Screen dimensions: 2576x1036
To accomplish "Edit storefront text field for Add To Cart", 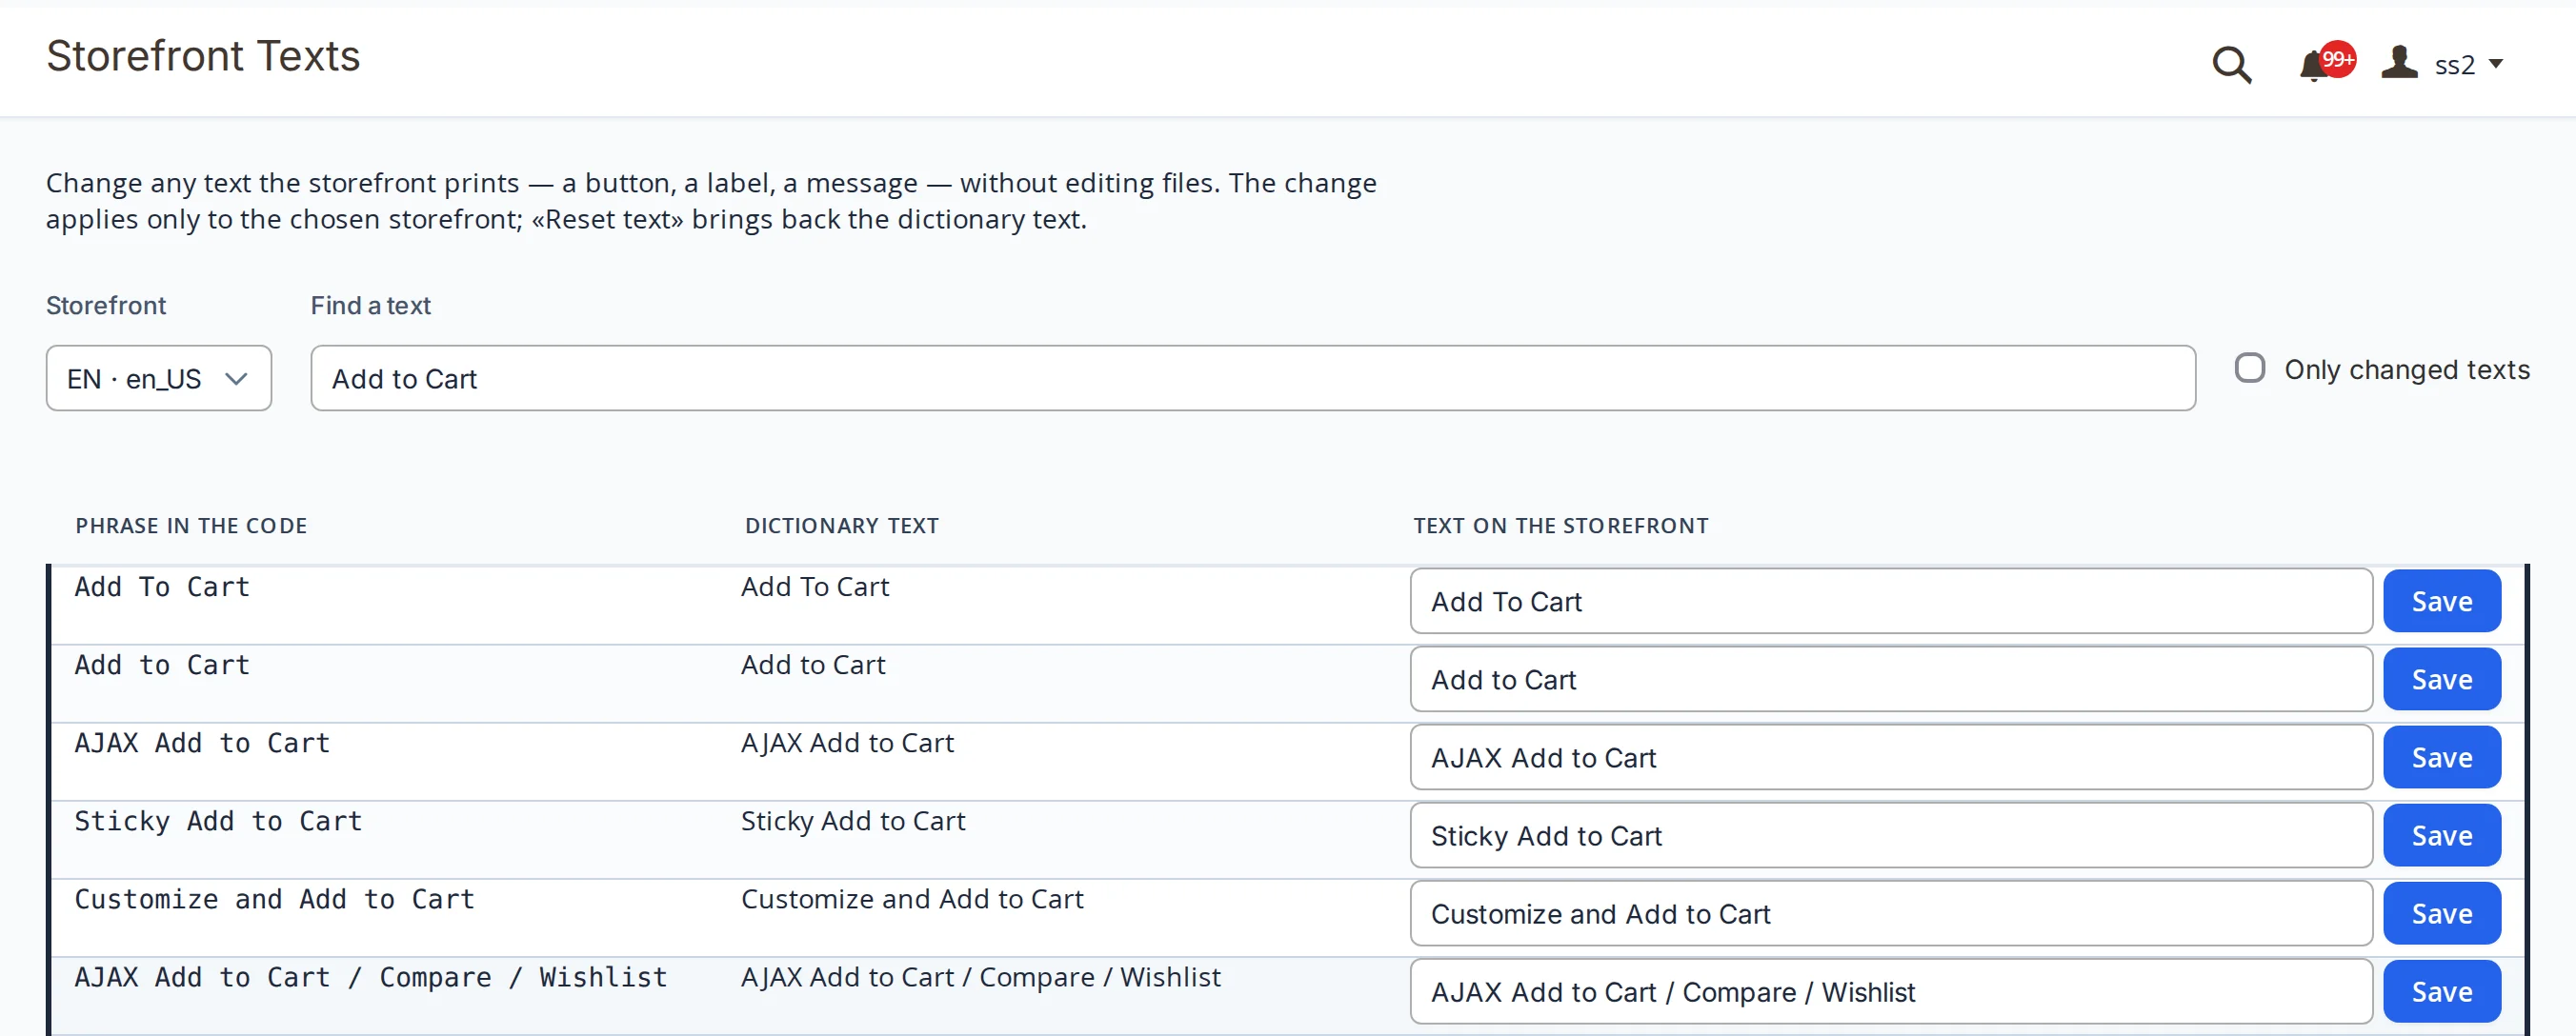I will click(1891, 601).
